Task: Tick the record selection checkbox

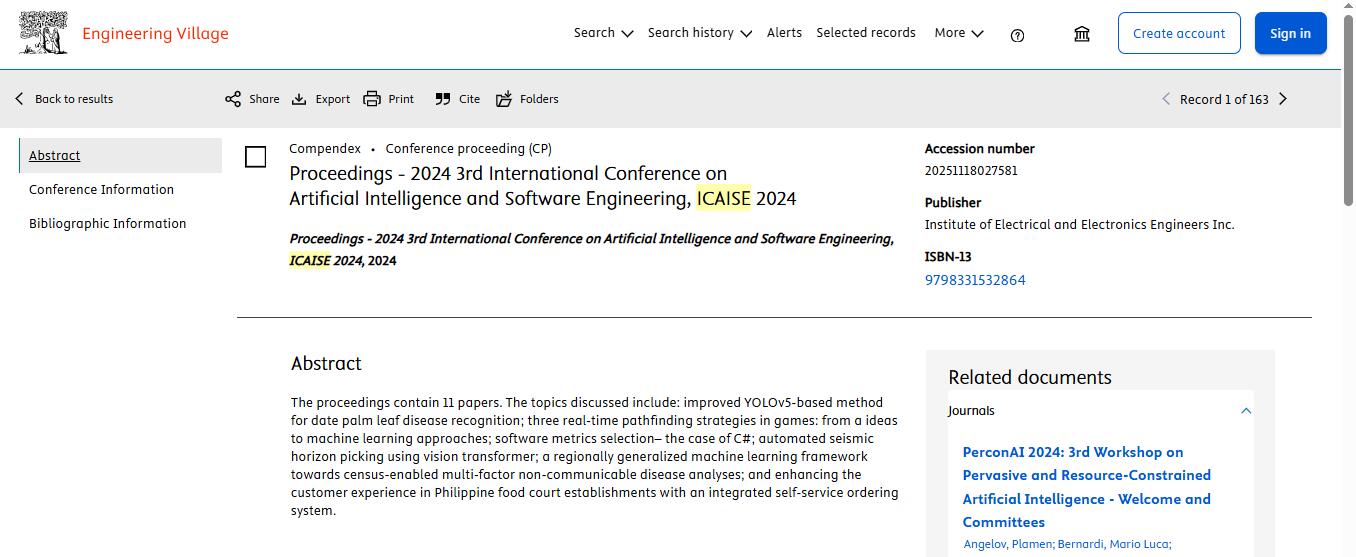Action: (256, 157)
